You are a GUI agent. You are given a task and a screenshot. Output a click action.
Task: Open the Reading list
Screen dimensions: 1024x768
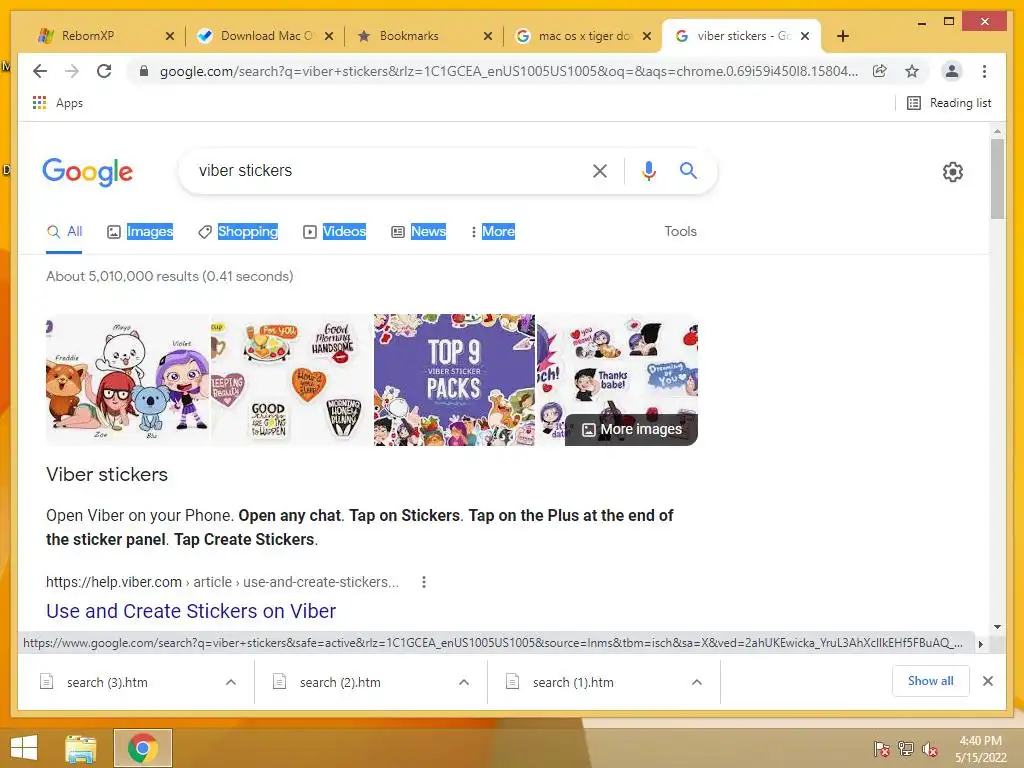click(x=949, y=103)
